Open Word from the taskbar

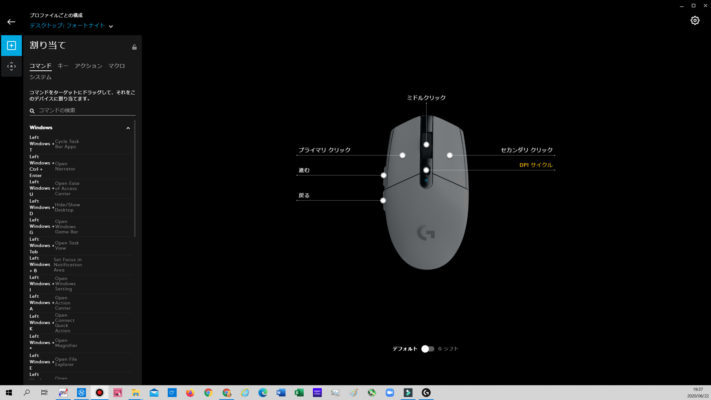pos(281,392)
